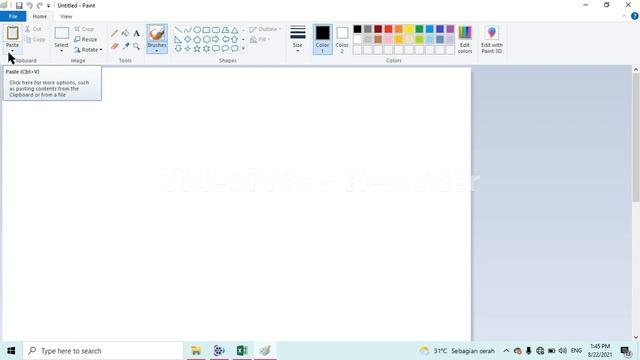
Task: Collapse the ribbon with chevron
Action: (624, 16)
